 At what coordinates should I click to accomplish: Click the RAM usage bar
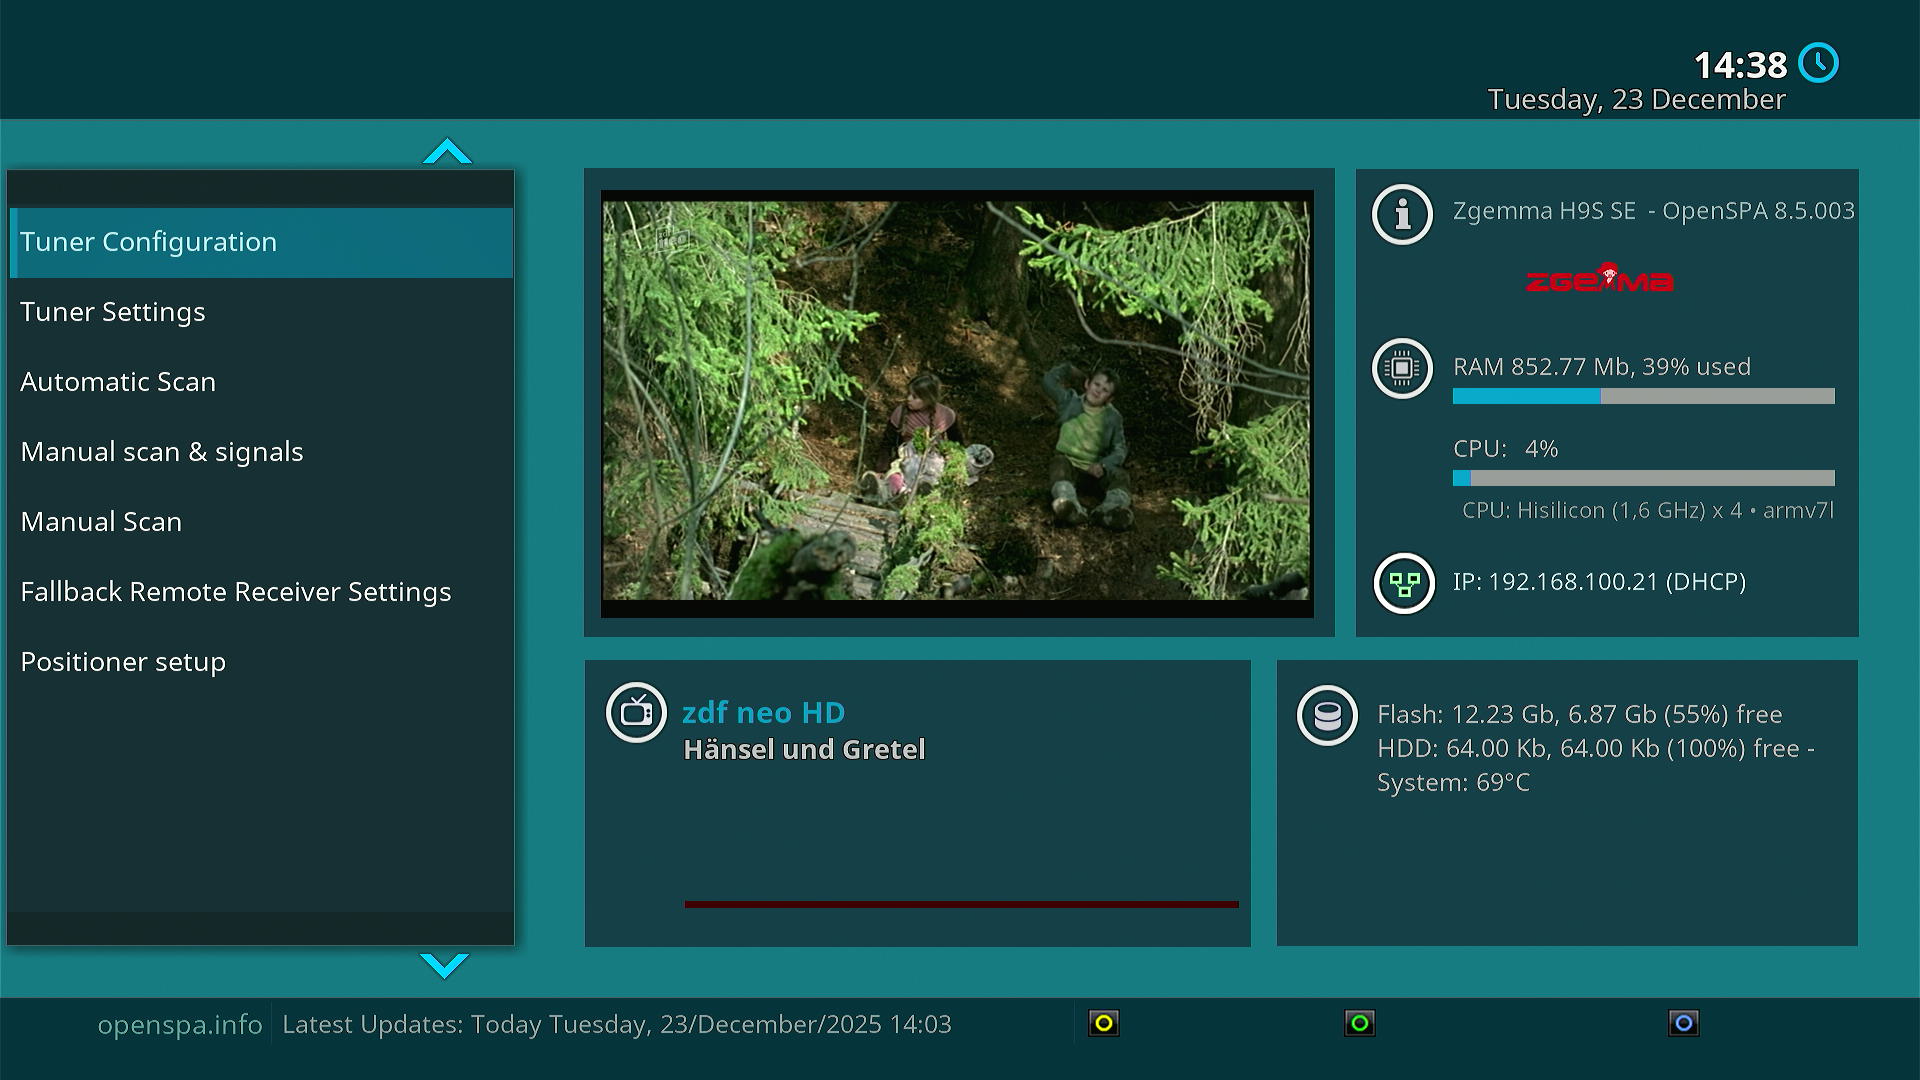1643,397
